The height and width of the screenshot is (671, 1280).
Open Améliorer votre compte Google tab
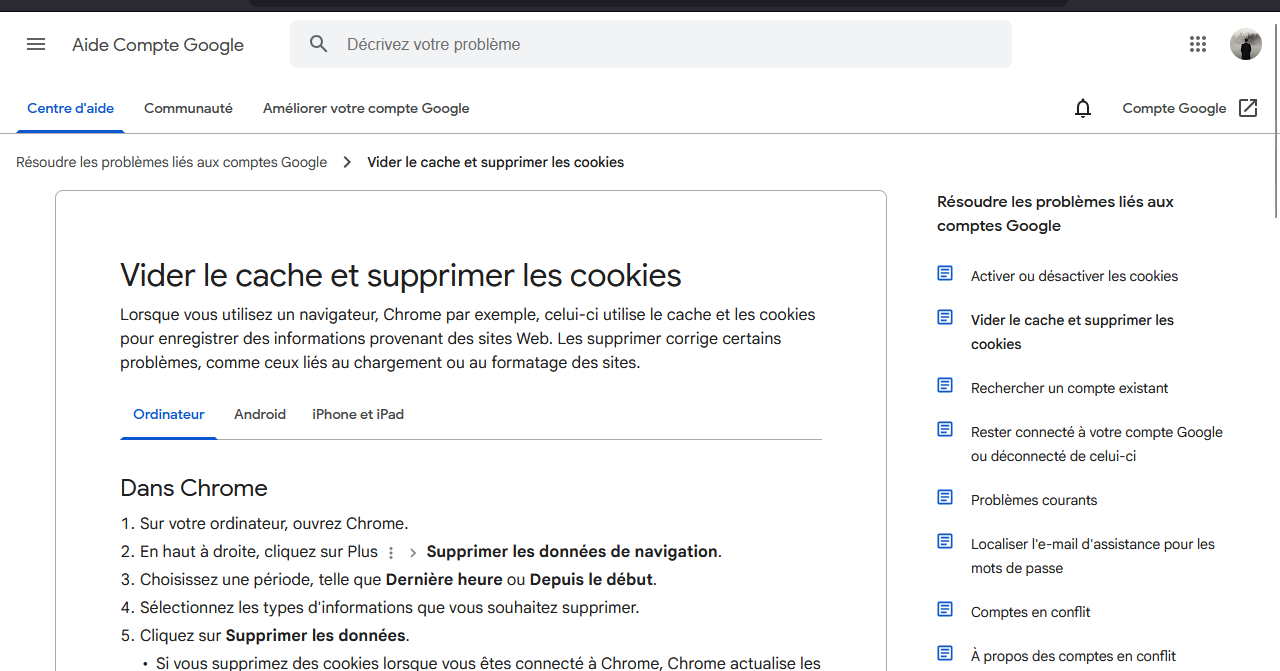coord(366,108)
